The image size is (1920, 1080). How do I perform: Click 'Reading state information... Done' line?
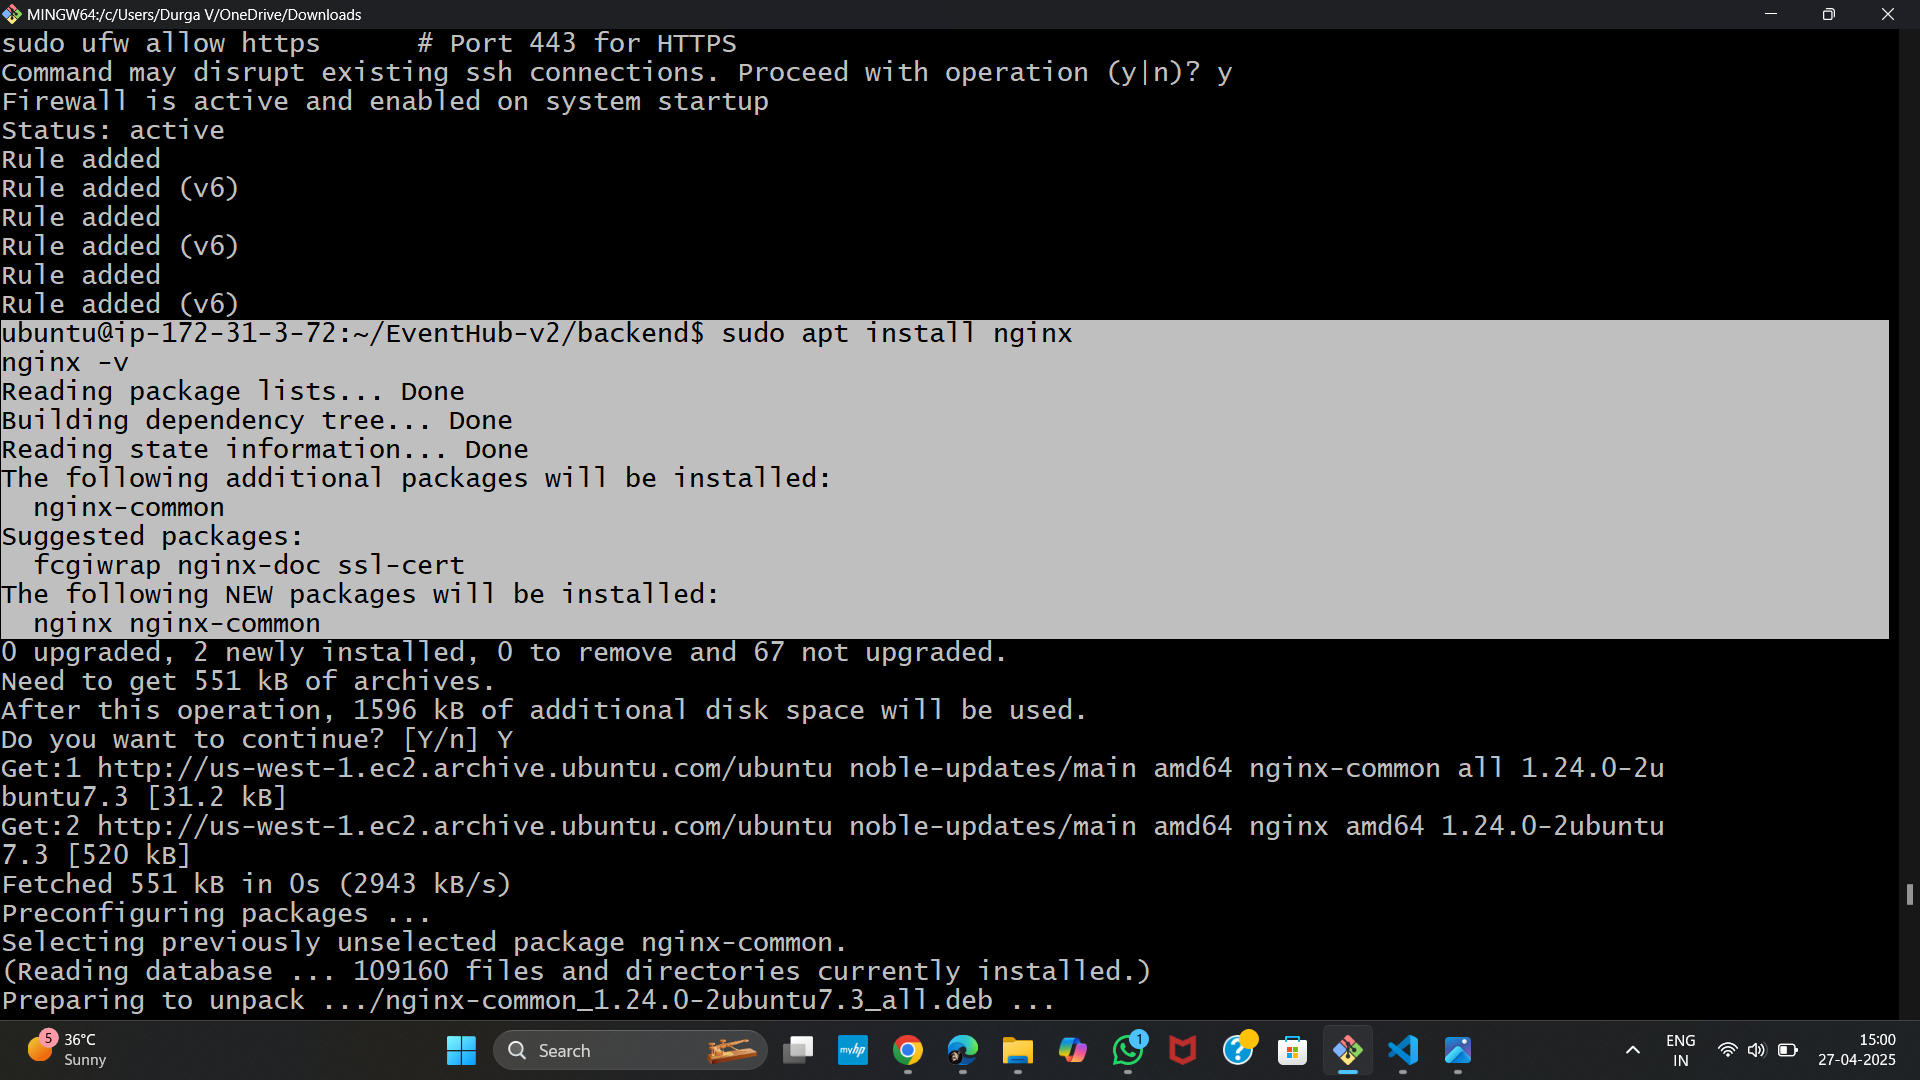click(265, 450)
